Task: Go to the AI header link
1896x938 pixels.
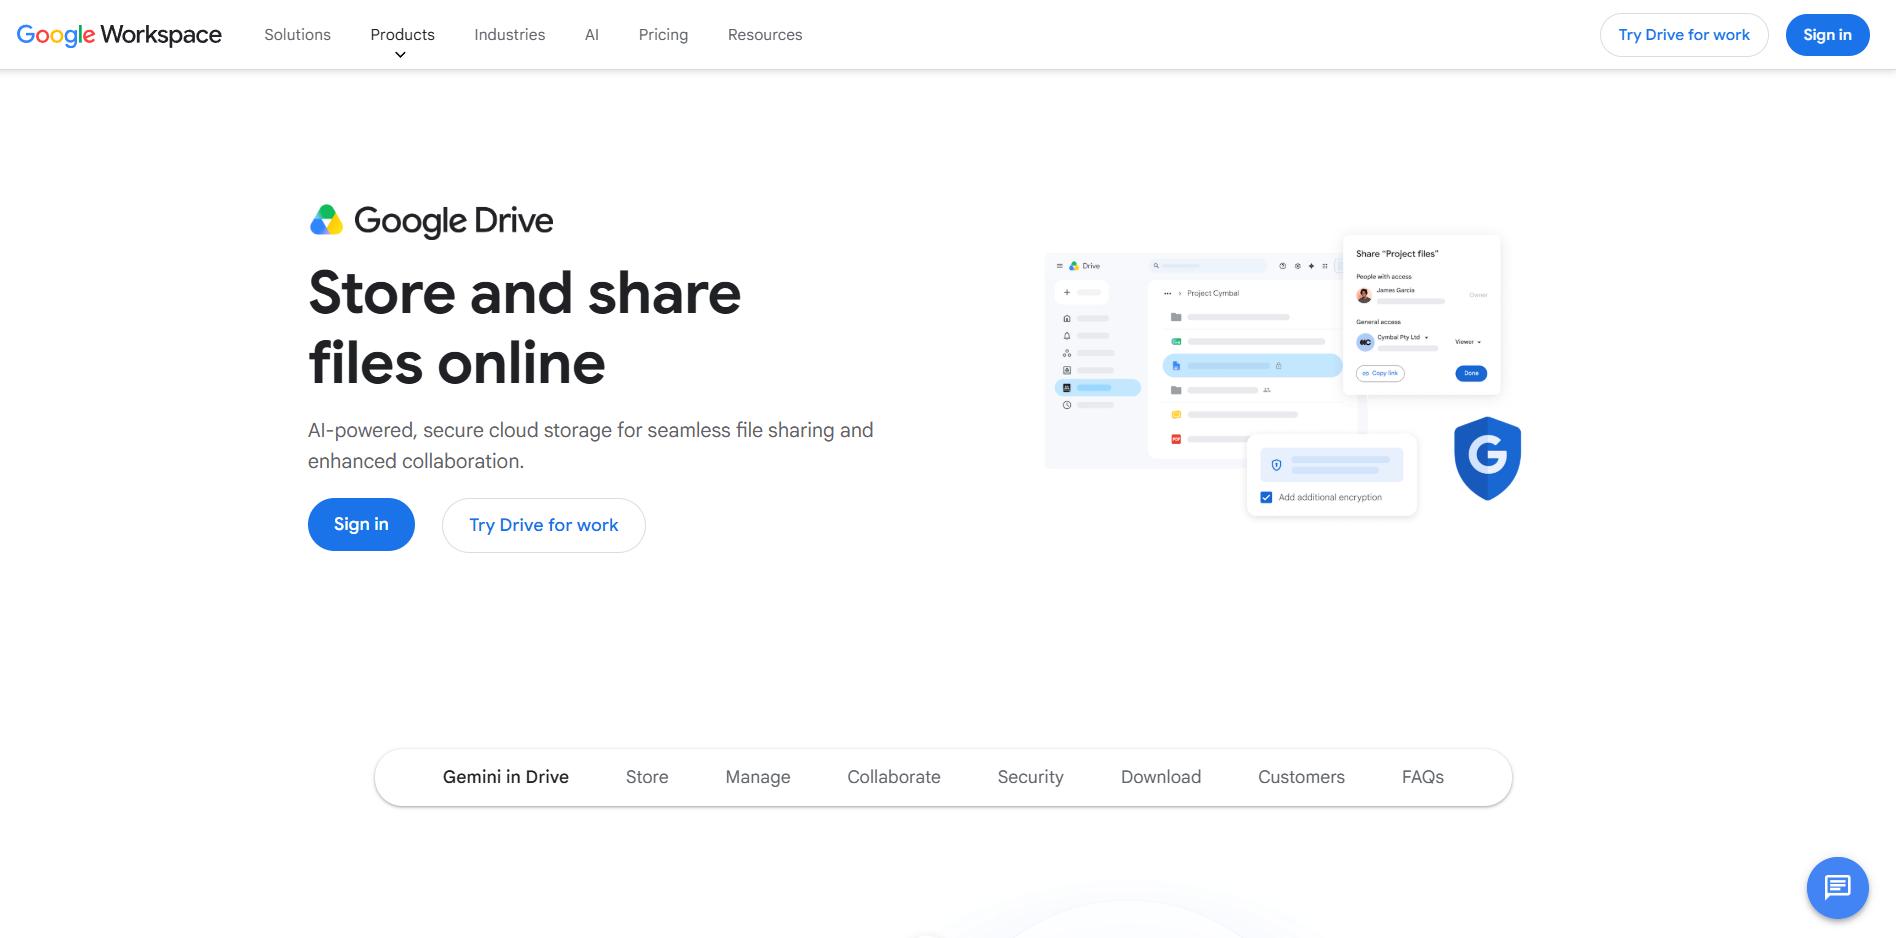Action: [592, 35]
